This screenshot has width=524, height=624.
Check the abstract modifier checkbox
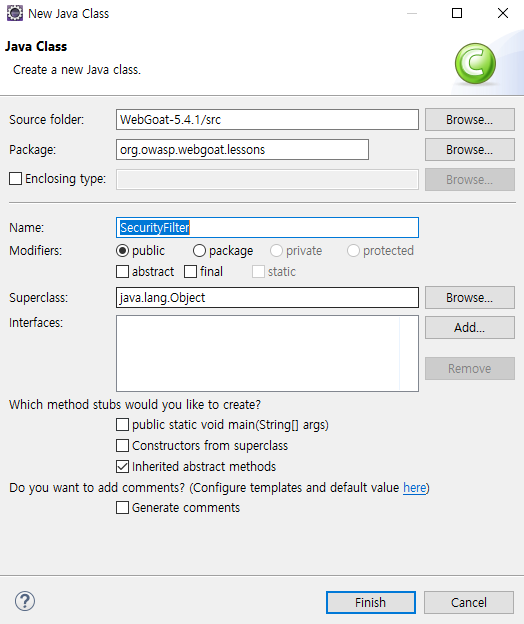click(123, 272)
